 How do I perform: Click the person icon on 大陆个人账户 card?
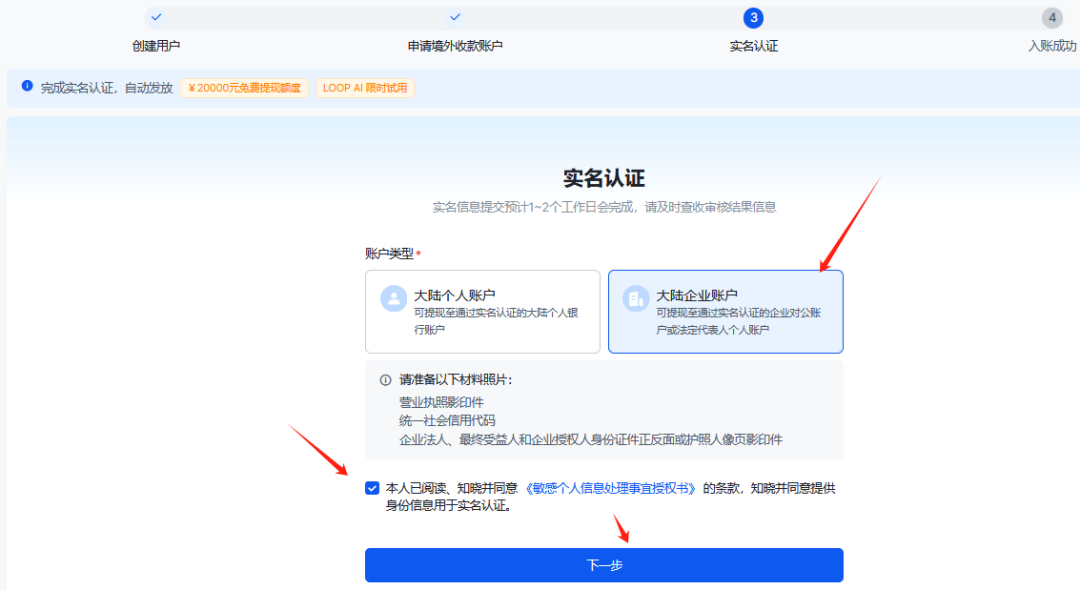pos(393,299)
